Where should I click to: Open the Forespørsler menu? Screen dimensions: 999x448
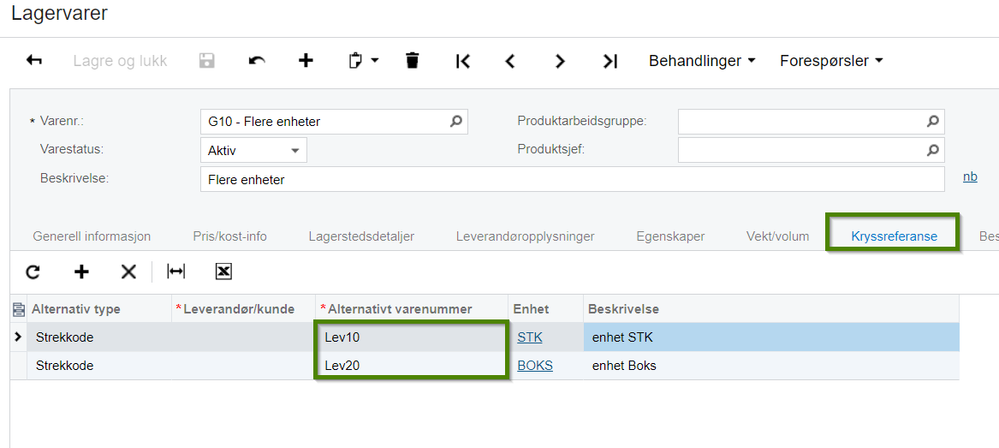(831, 61)
